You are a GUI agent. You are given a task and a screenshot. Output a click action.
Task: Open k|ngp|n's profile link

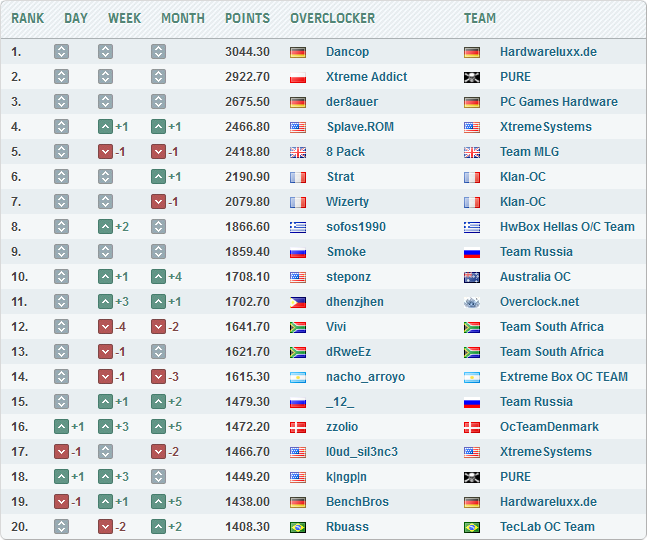point(346,477)
